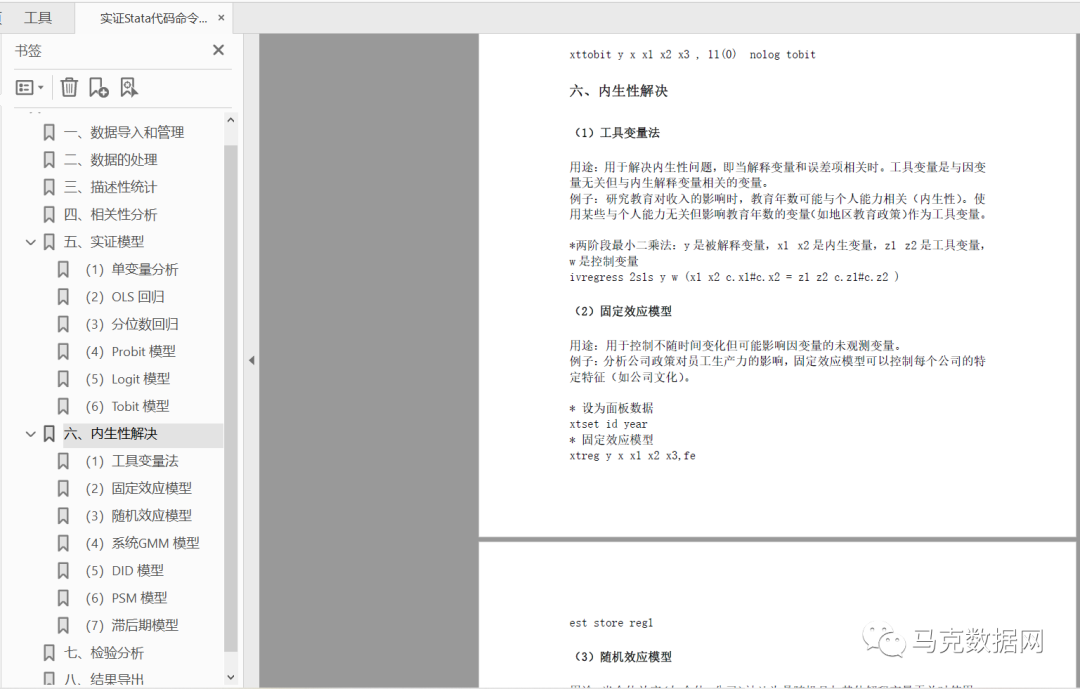The width and height of the screenshot is (1080, 689).
Task: Collapse the navigation pane with the arrow
Action: click(252, 360)
